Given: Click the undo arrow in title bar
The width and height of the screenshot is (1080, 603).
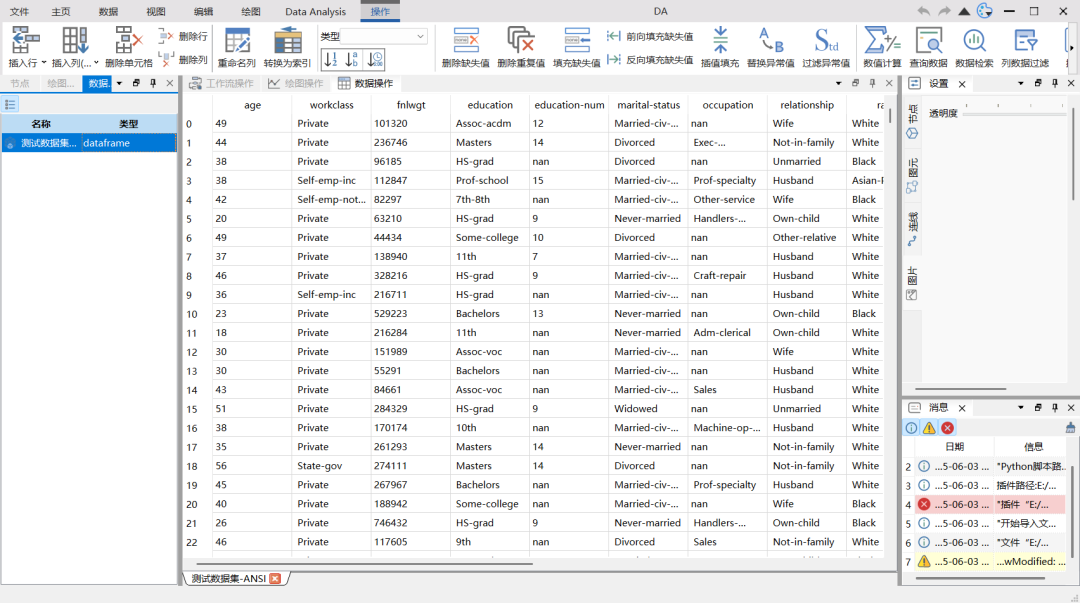Looking at the screenshot, I should point(923,11).
